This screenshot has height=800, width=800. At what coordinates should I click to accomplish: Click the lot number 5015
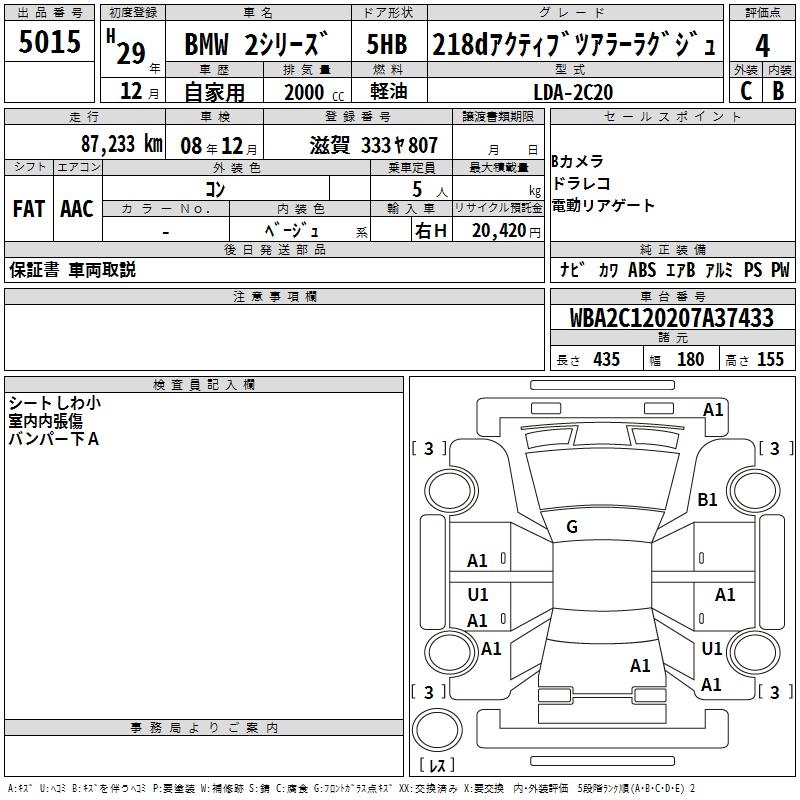click(49, 42)
